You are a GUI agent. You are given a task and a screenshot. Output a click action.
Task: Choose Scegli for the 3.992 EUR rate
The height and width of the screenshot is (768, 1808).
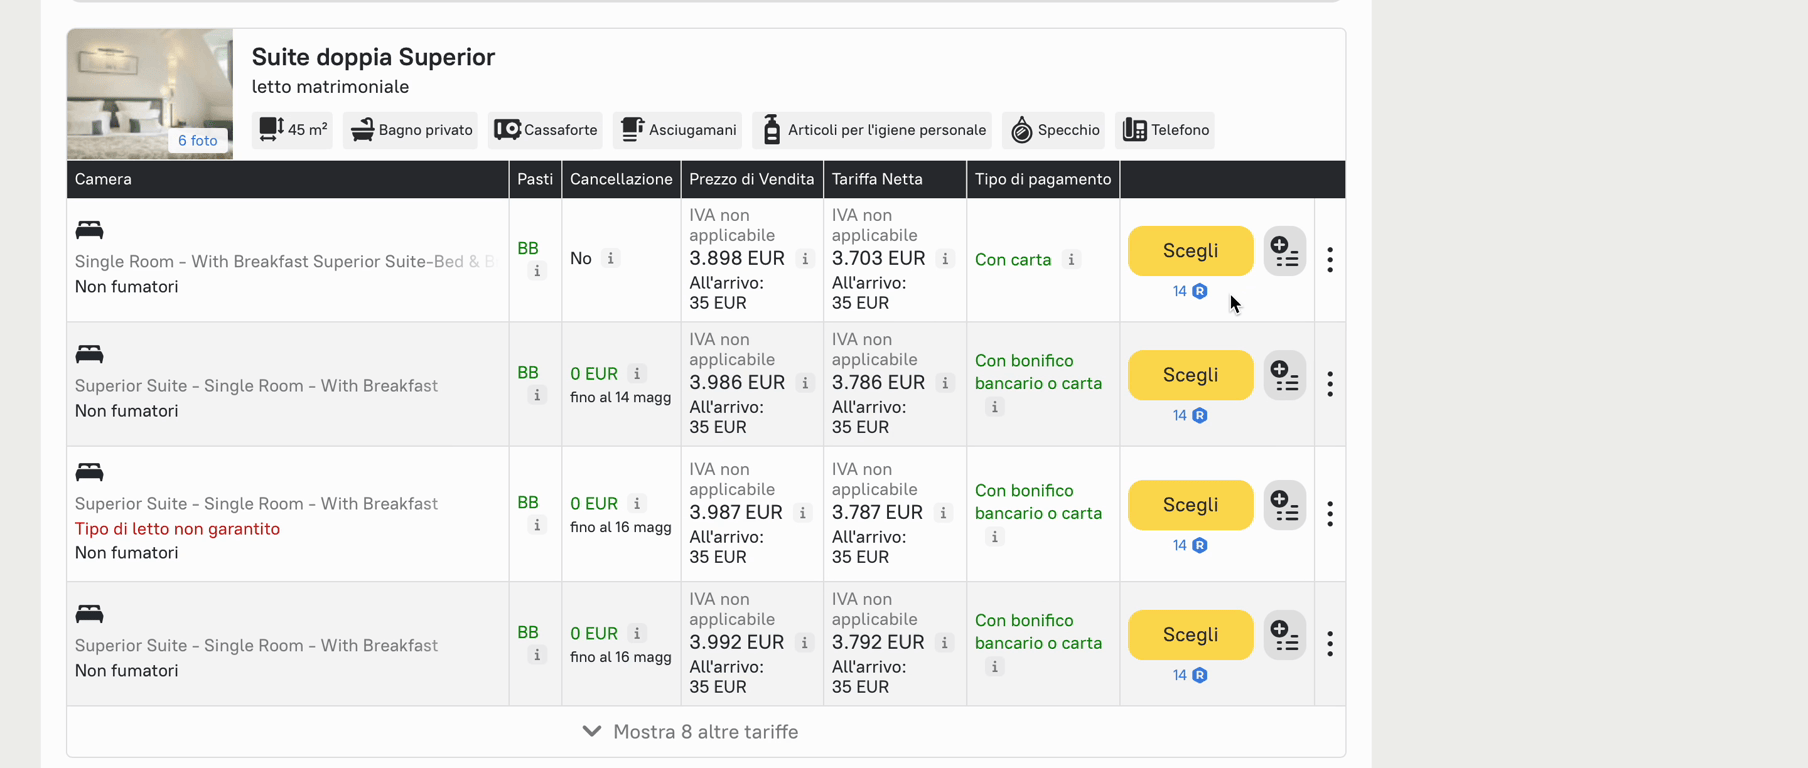click(x=1190, y=635)
